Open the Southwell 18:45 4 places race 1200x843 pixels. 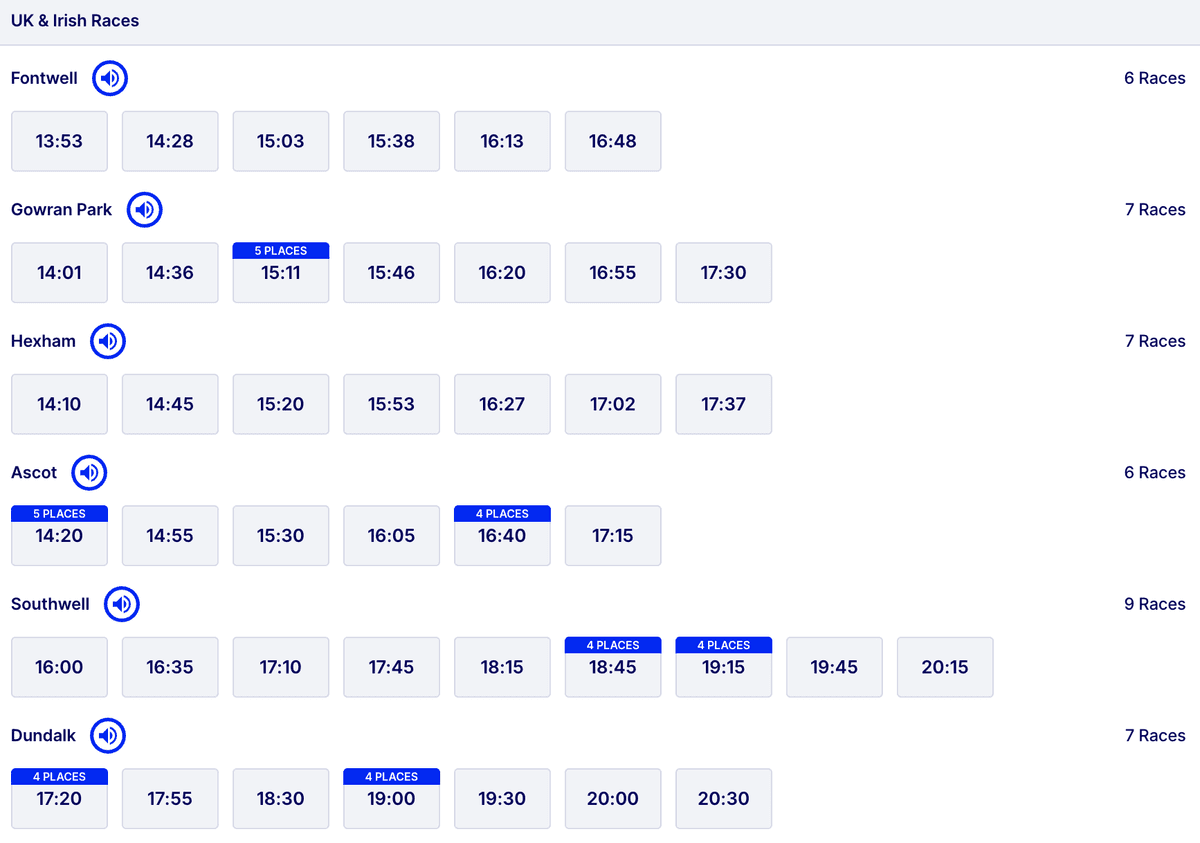tap(613, 667)
